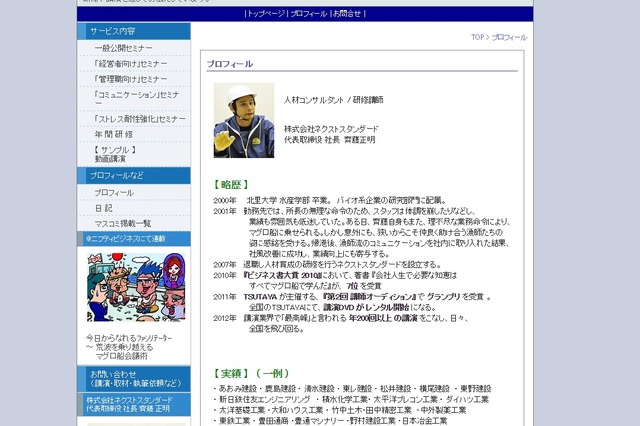Click the 2010年 ビジネス書大賞 entry line
The height and width of the screenshot is (426, 640).
pyautogui.click(x=336, y=275)
